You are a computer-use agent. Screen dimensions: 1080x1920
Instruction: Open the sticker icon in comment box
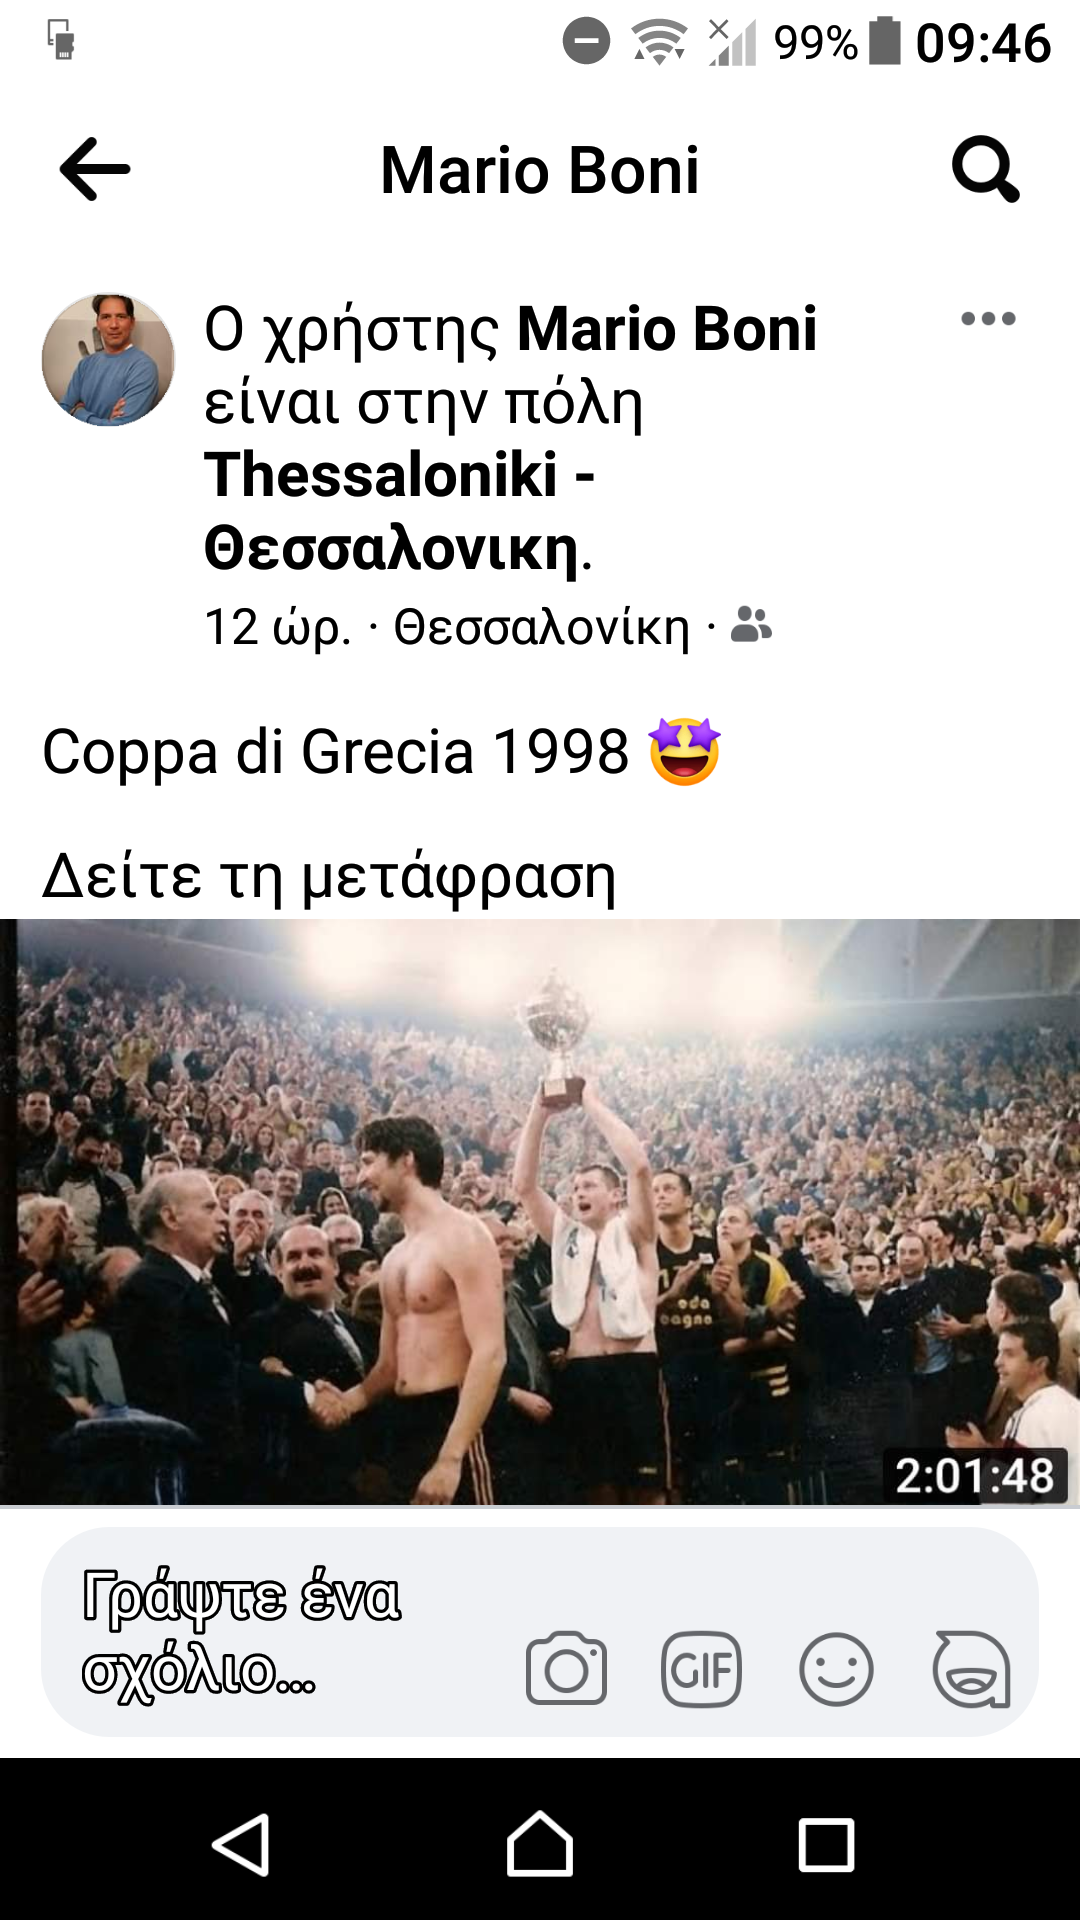point(971,1669)
